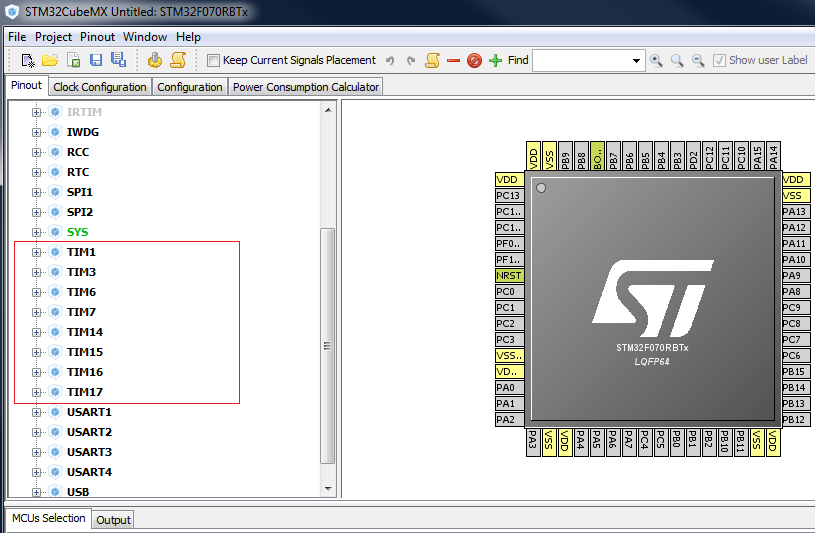Switch to the Clock Configuration tab
The height and width of the screenshot is (539, 815).
click(100, 87)
